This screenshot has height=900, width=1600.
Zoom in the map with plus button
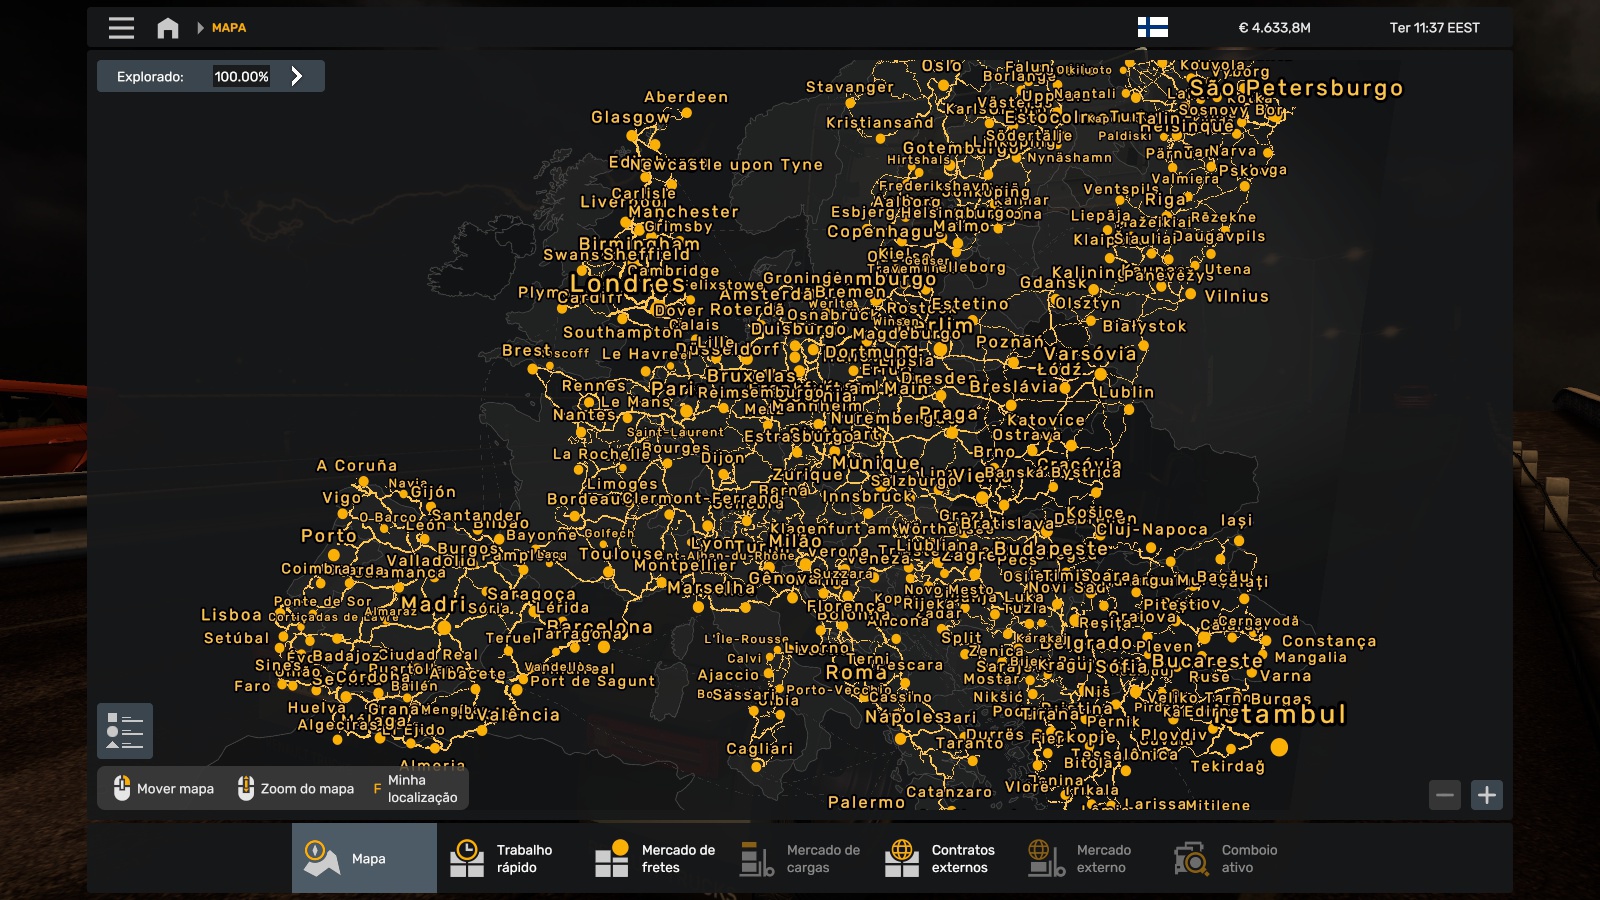[1487, 795]
